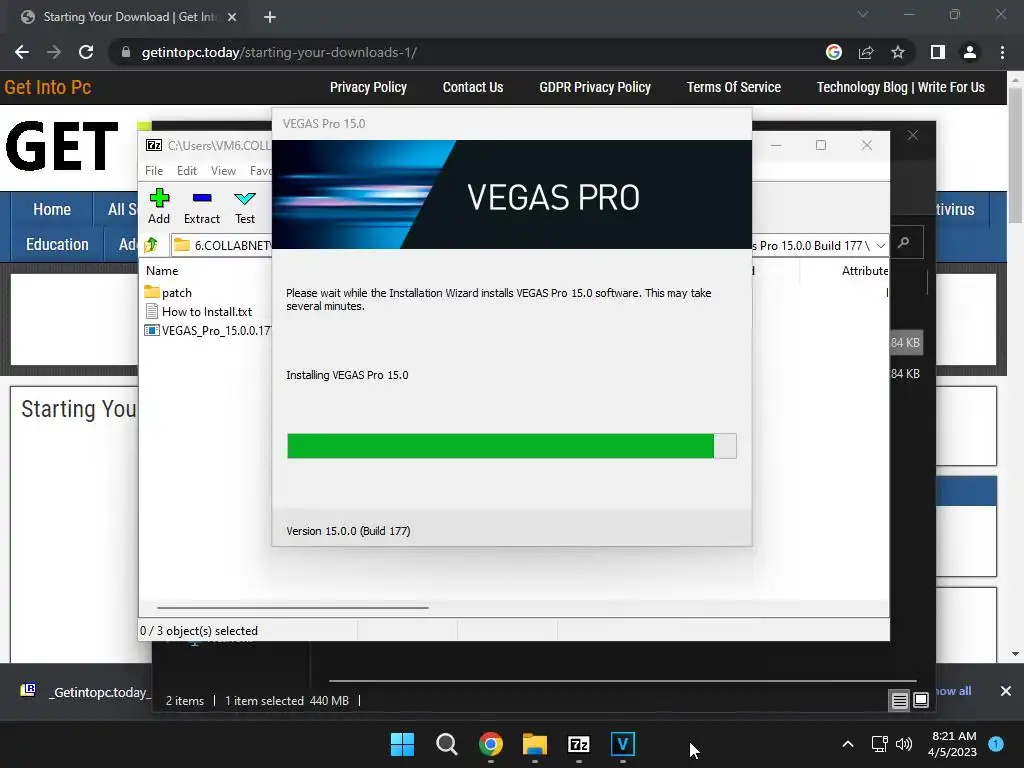The width and height of the screenshot is (1024, 768).
Task: Open a new Chrome tab
Action: coord(270,17)
